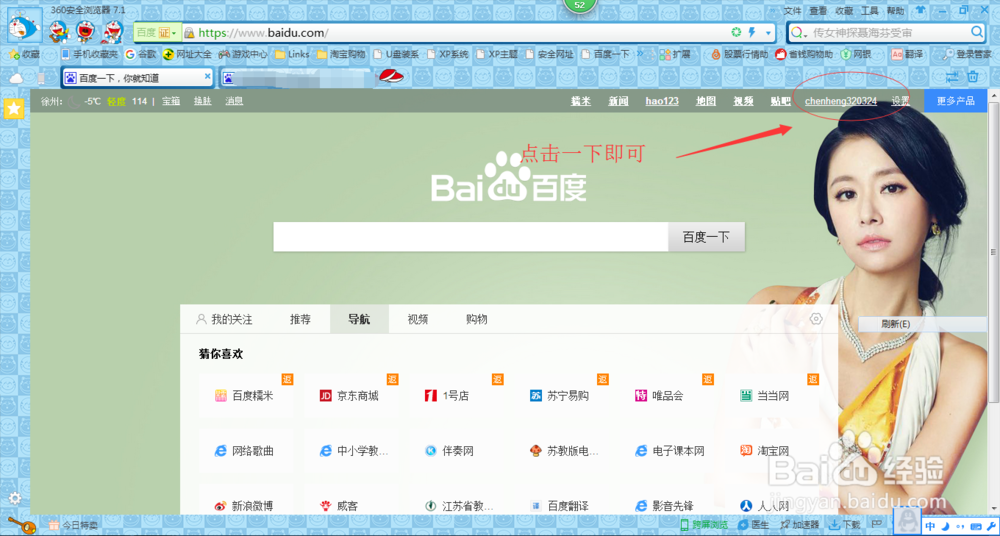Click the 翻译 translate extension
The width and height of the screenshot is (1000, 536).
[x=907, y=55]
